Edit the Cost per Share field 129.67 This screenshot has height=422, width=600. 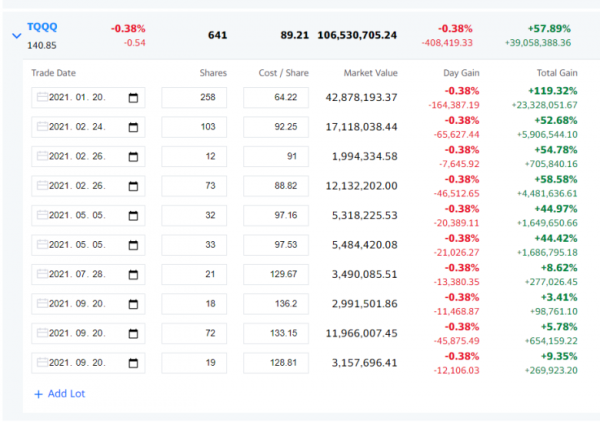[276, 274]
